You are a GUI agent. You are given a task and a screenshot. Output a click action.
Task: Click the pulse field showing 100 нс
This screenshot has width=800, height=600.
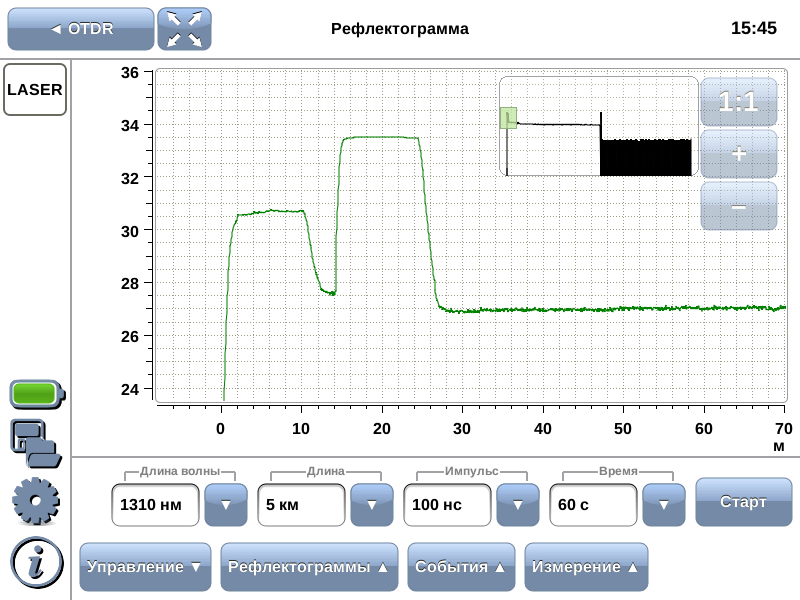tap(447, 505)
